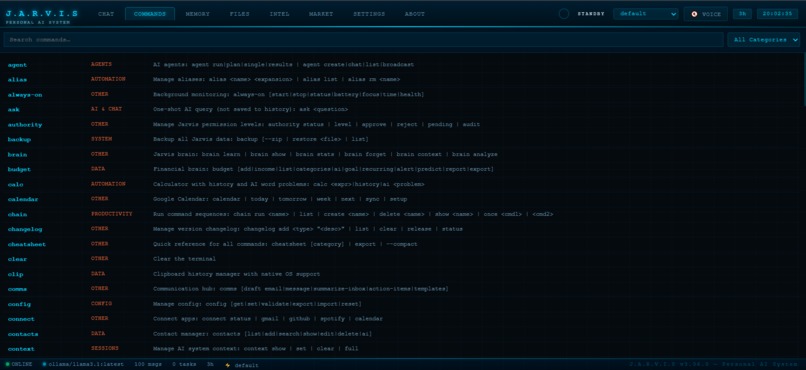Click SYSTEM category label of backup row
806x370 pixels.
(101, 139)
